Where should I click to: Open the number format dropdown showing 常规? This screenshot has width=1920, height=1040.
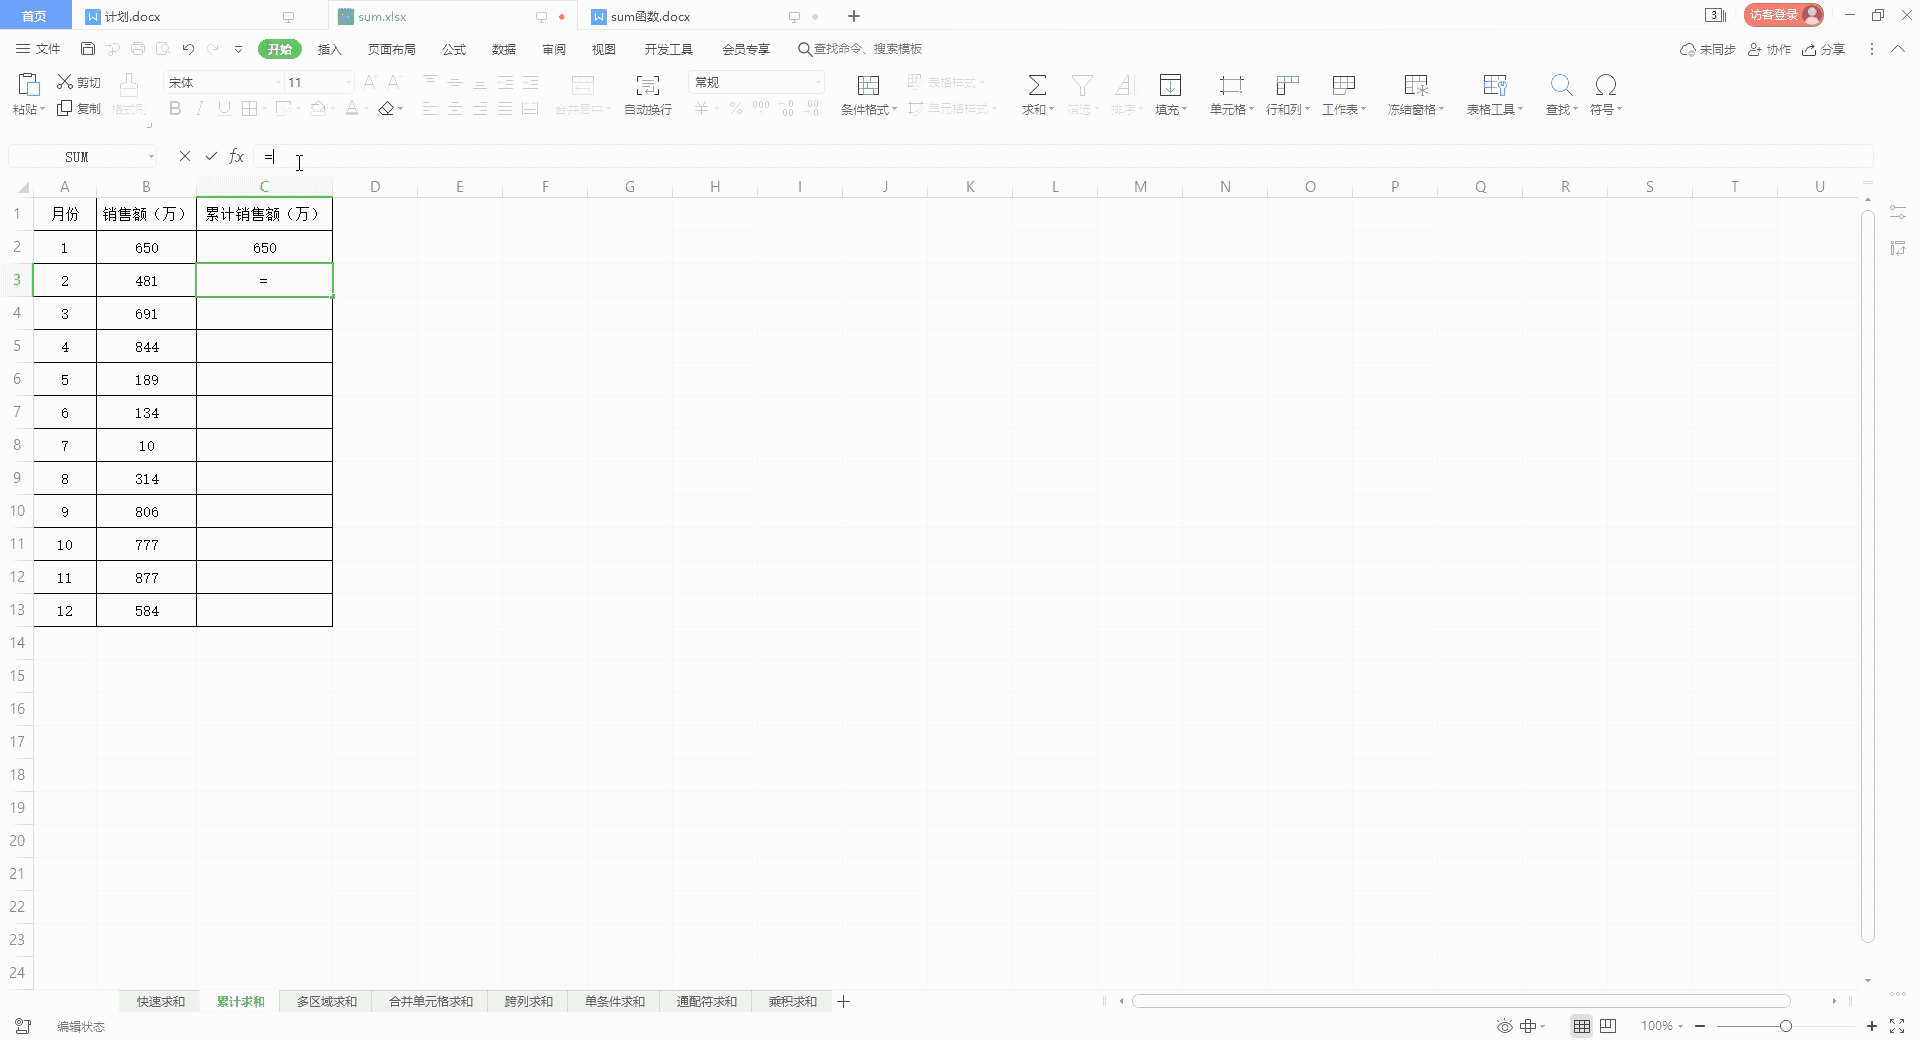(x=818, y=82)
